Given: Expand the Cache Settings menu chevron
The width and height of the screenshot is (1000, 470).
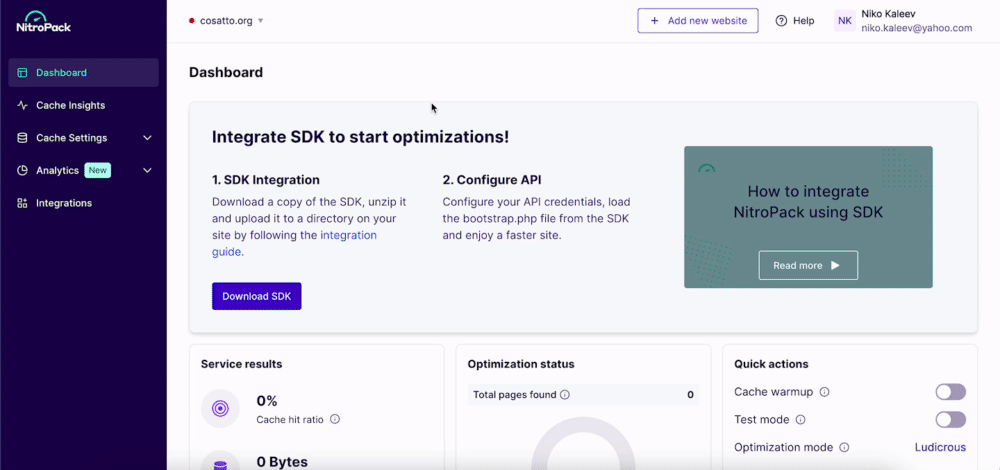Looking at the screenshot, I should 147,138.
